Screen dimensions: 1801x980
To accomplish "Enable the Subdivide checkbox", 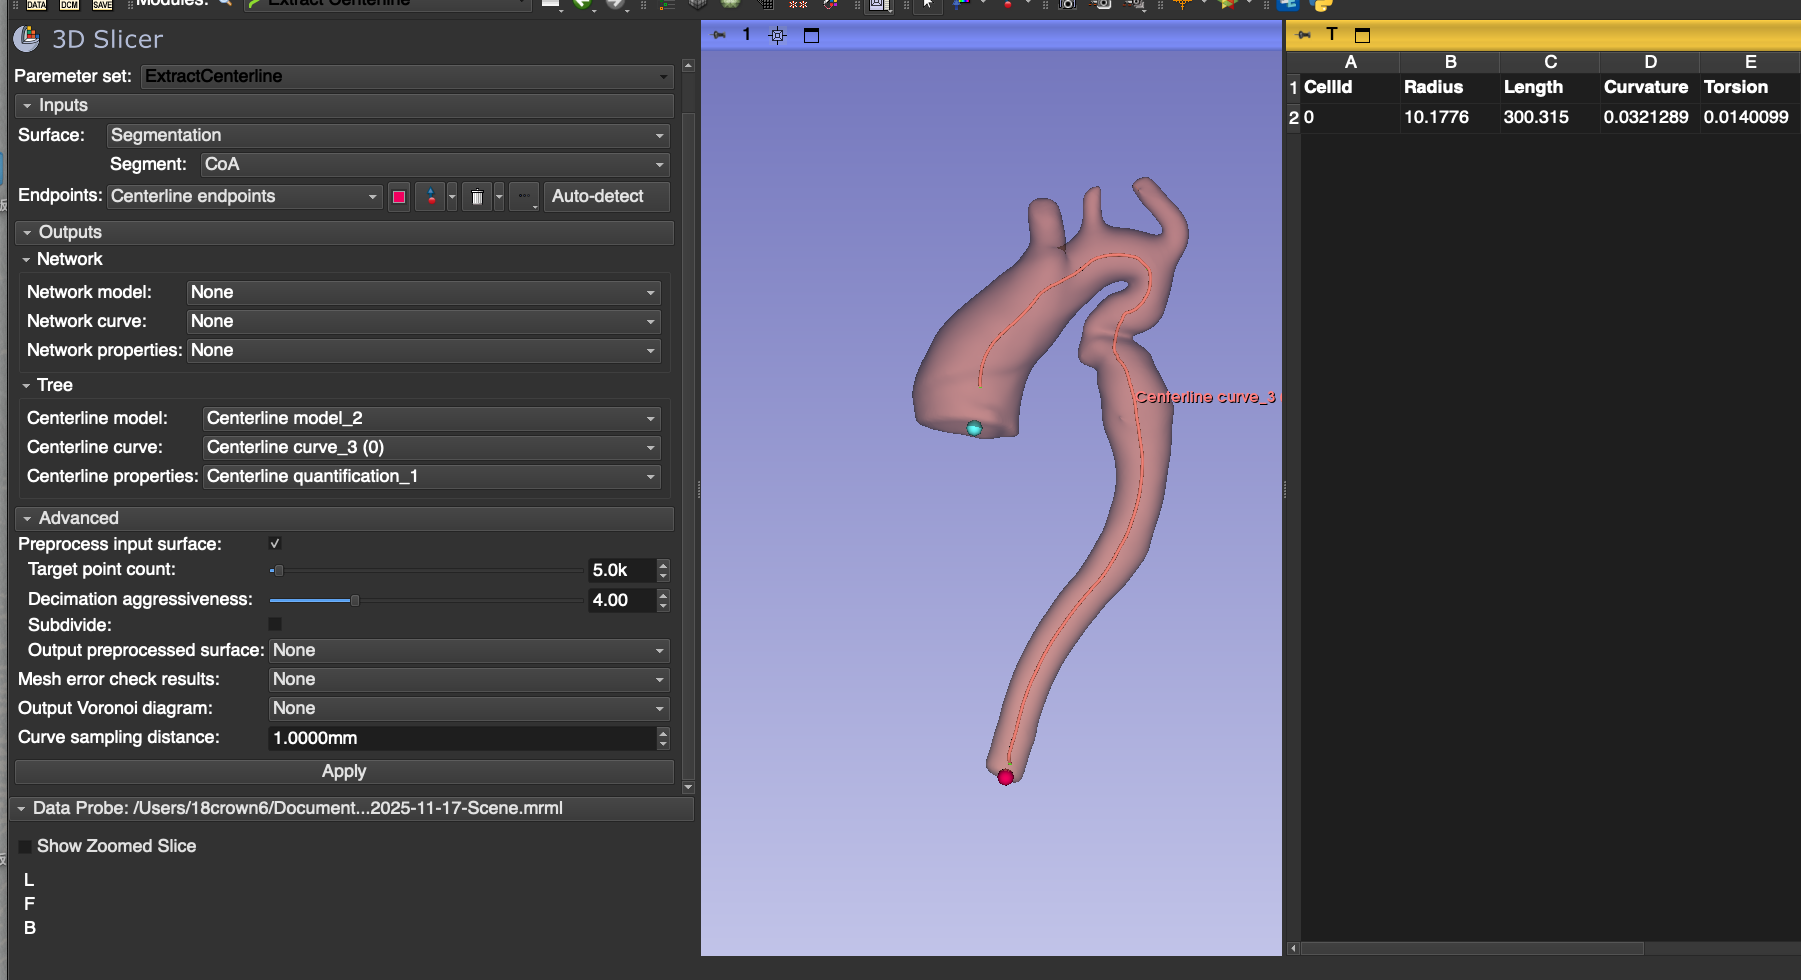I will tap(275, 624).
